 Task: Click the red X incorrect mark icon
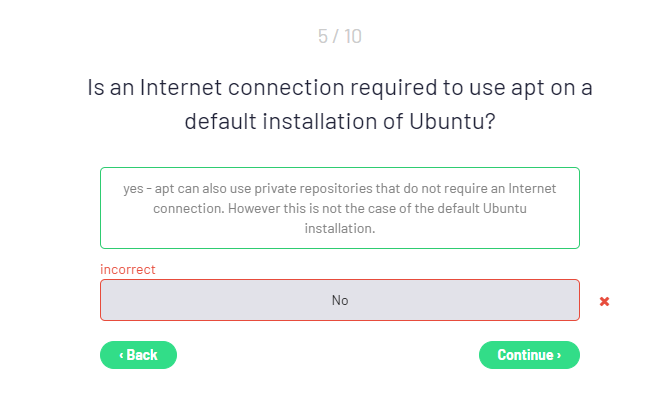(604, 301)
